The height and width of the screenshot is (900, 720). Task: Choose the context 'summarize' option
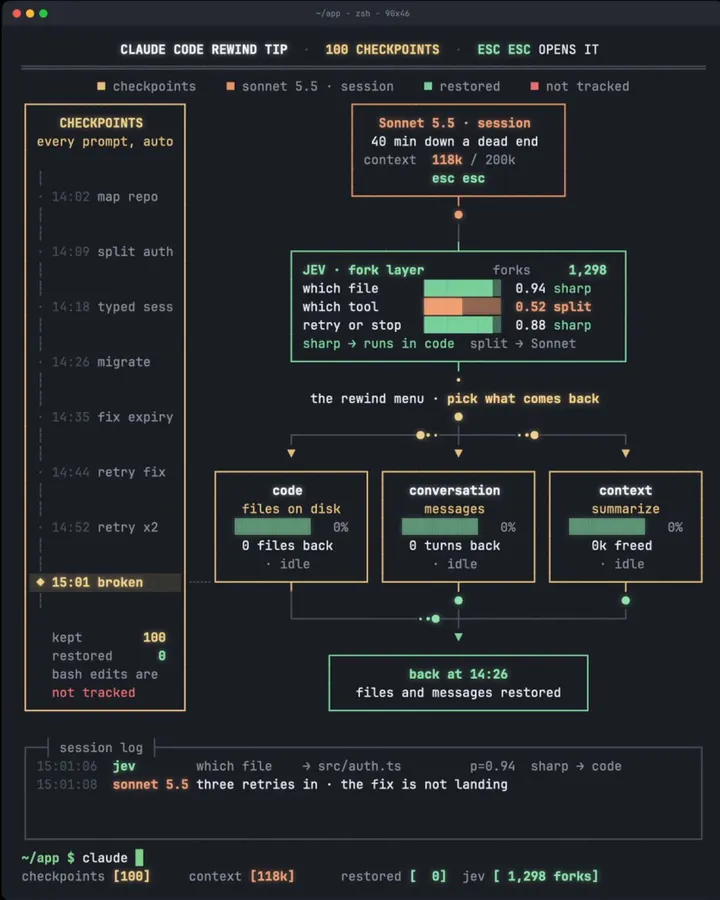coord(626,509)
